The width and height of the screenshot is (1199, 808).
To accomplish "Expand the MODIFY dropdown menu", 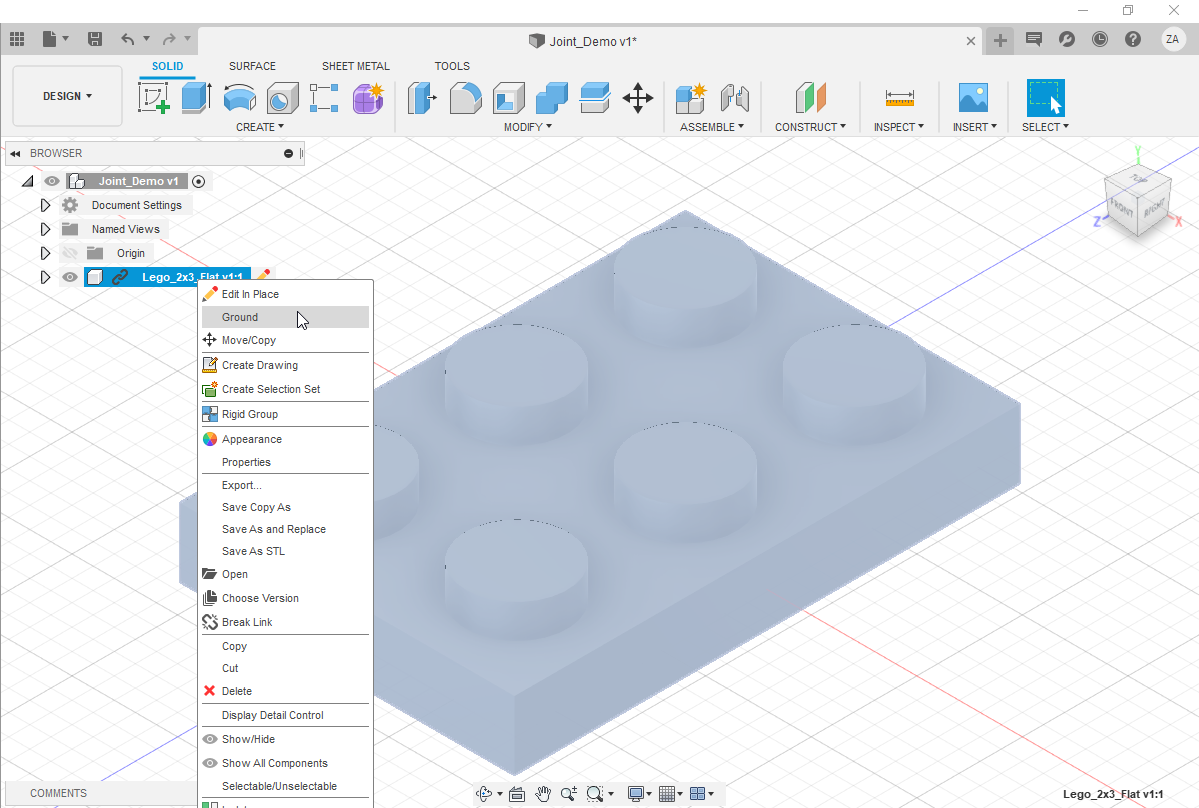I will point(527,126).
